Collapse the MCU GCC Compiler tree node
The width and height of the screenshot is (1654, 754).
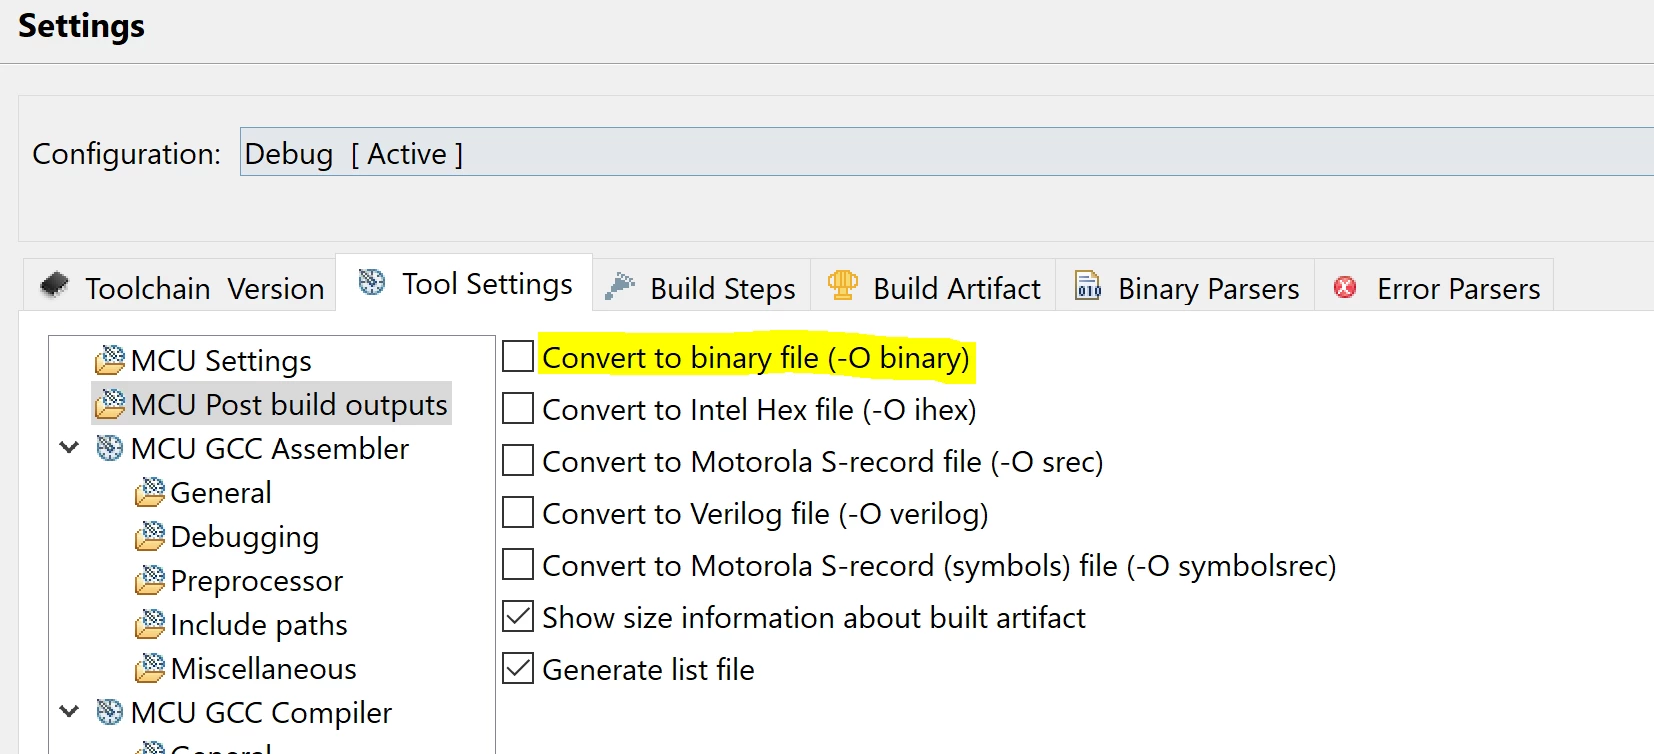pyautogui.click(x=69, y=711)
